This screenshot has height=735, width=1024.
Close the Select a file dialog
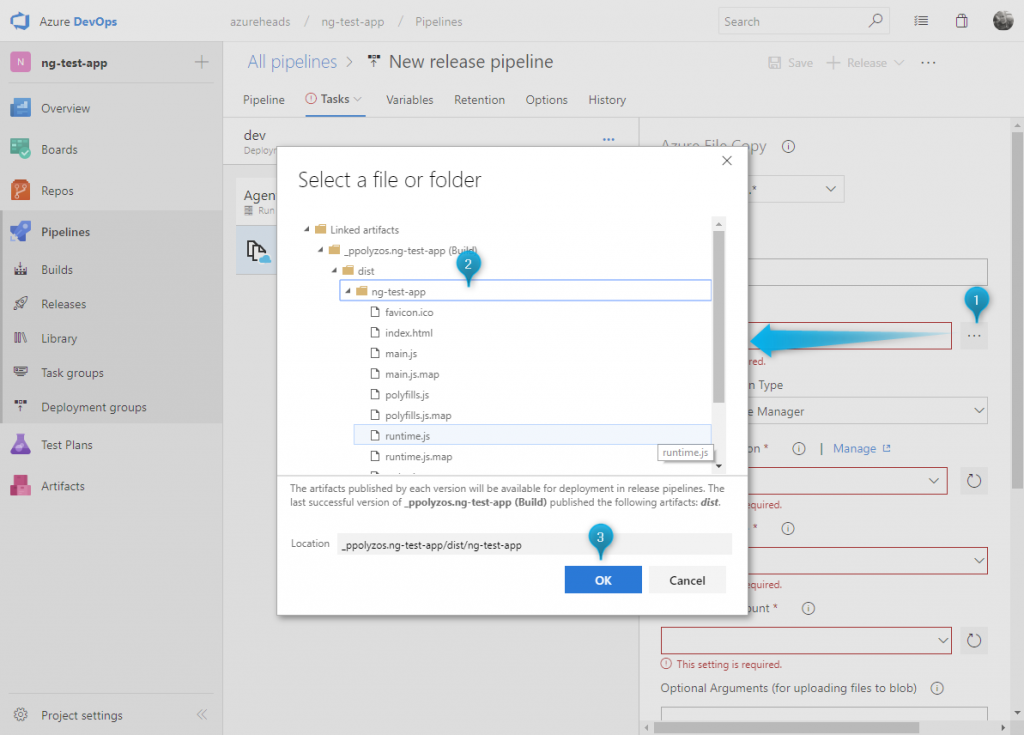pos(727,160)
